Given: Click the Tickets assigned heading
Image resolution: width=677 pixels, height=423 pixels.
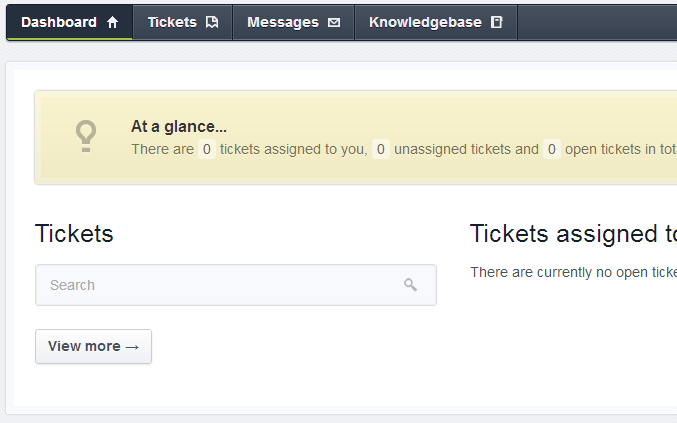Looking at the screenshot, I should [573, 234].
